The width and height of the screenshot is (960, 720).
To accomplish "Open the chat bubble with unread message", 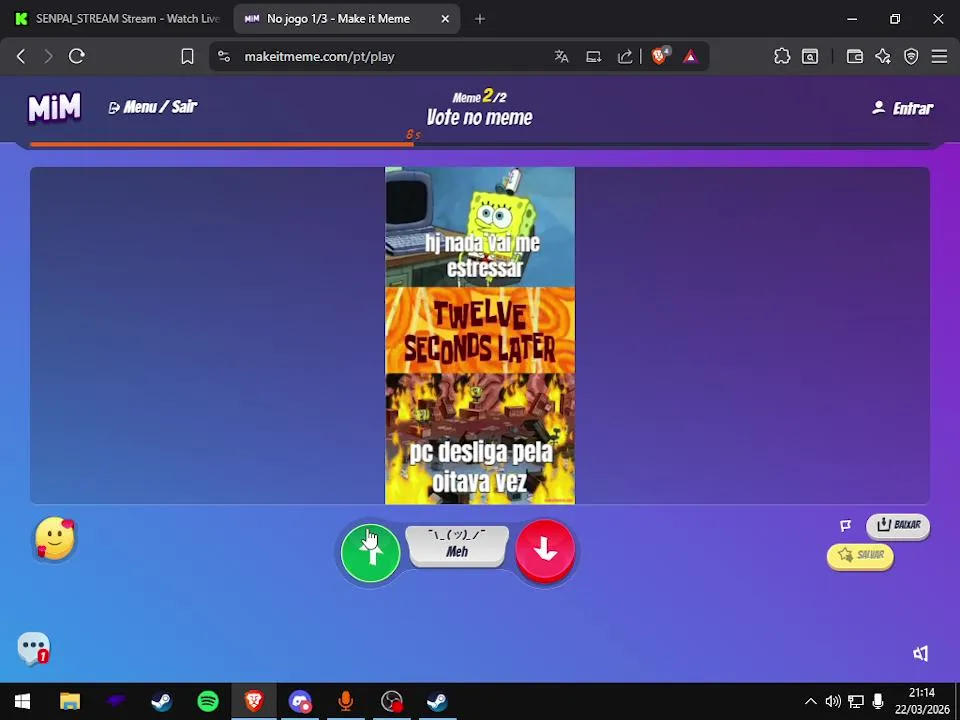I will click(x=33, y=648).
